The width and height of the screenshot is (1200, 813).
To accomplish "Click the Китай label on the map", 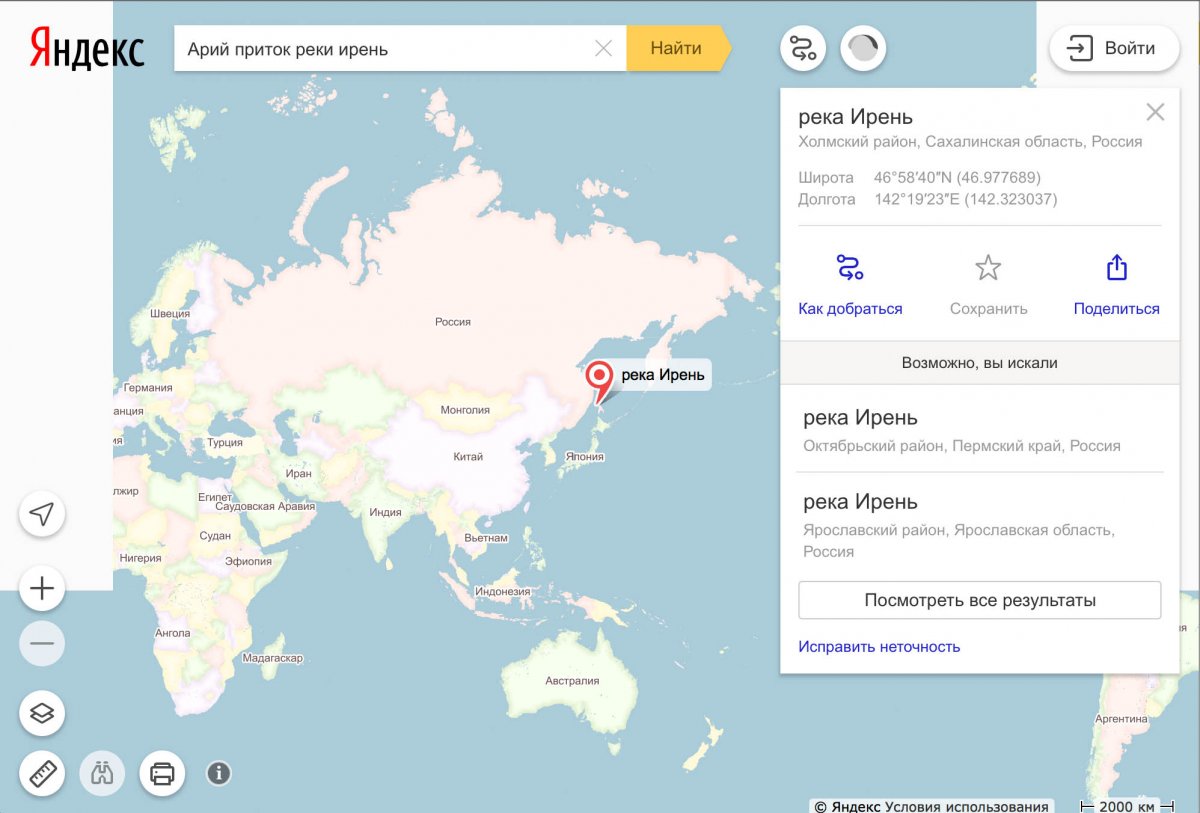I will pos(468,457).
